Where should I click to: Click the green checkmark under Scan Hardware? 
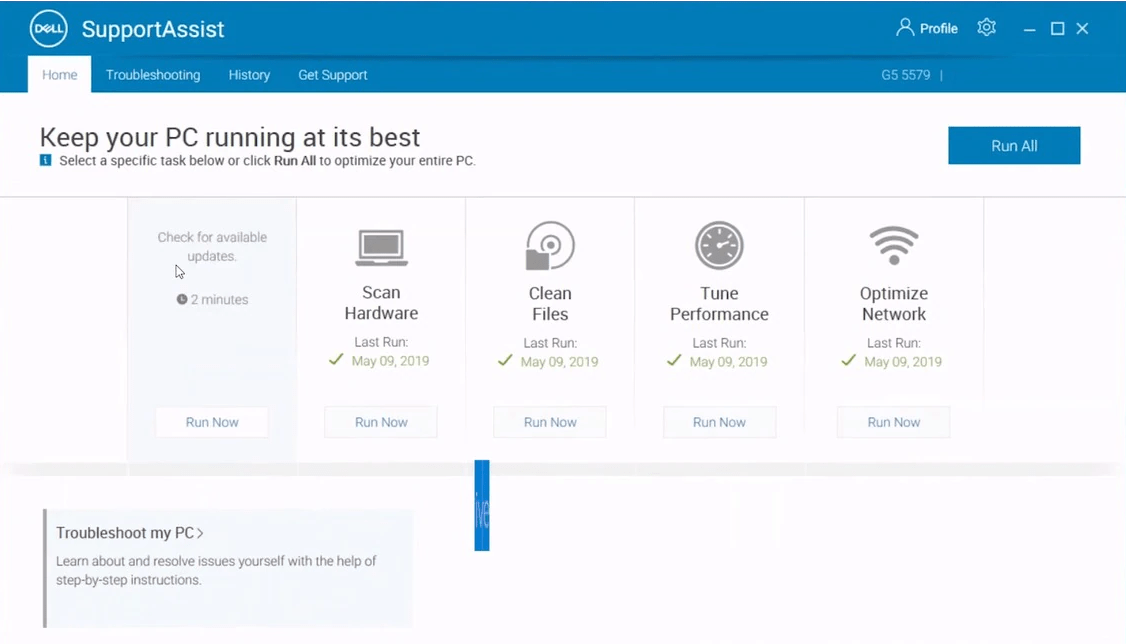pos(336,359)
